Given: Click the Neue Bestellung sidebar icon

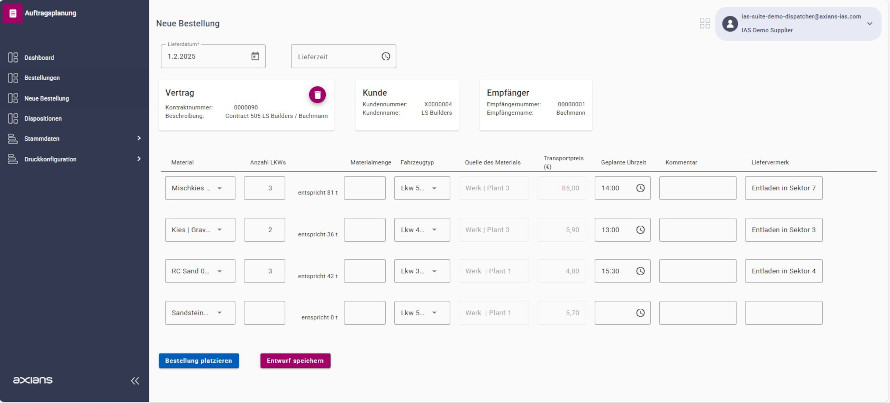Looking at the screenshot, I should (13, 98).
